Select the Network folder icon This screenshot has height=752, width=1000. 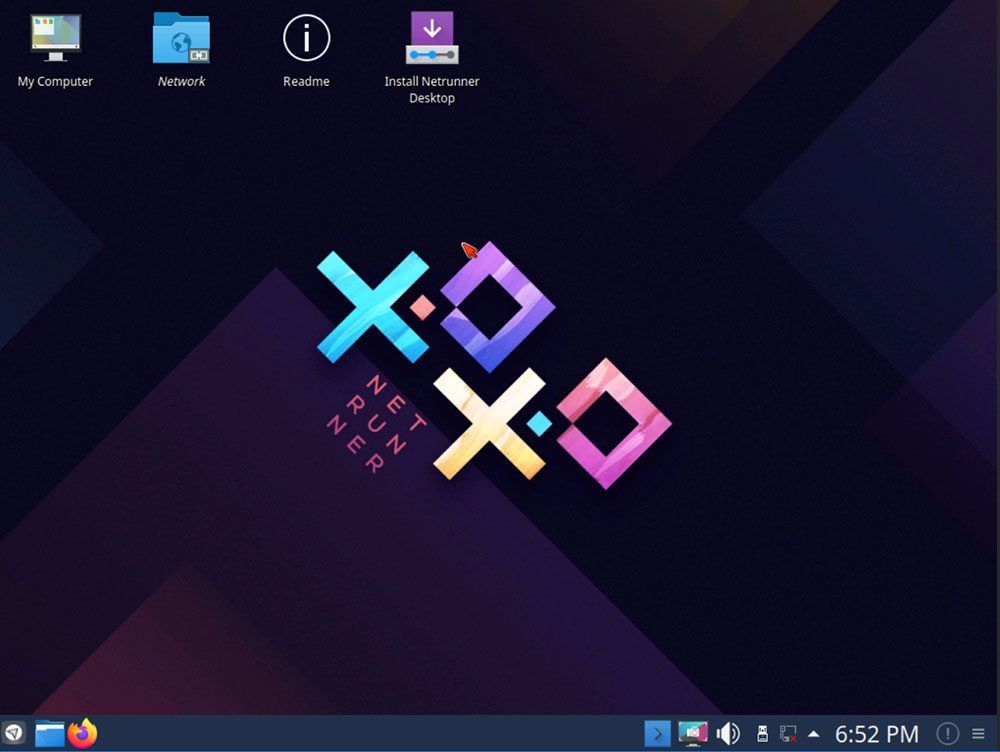(181, 38)
